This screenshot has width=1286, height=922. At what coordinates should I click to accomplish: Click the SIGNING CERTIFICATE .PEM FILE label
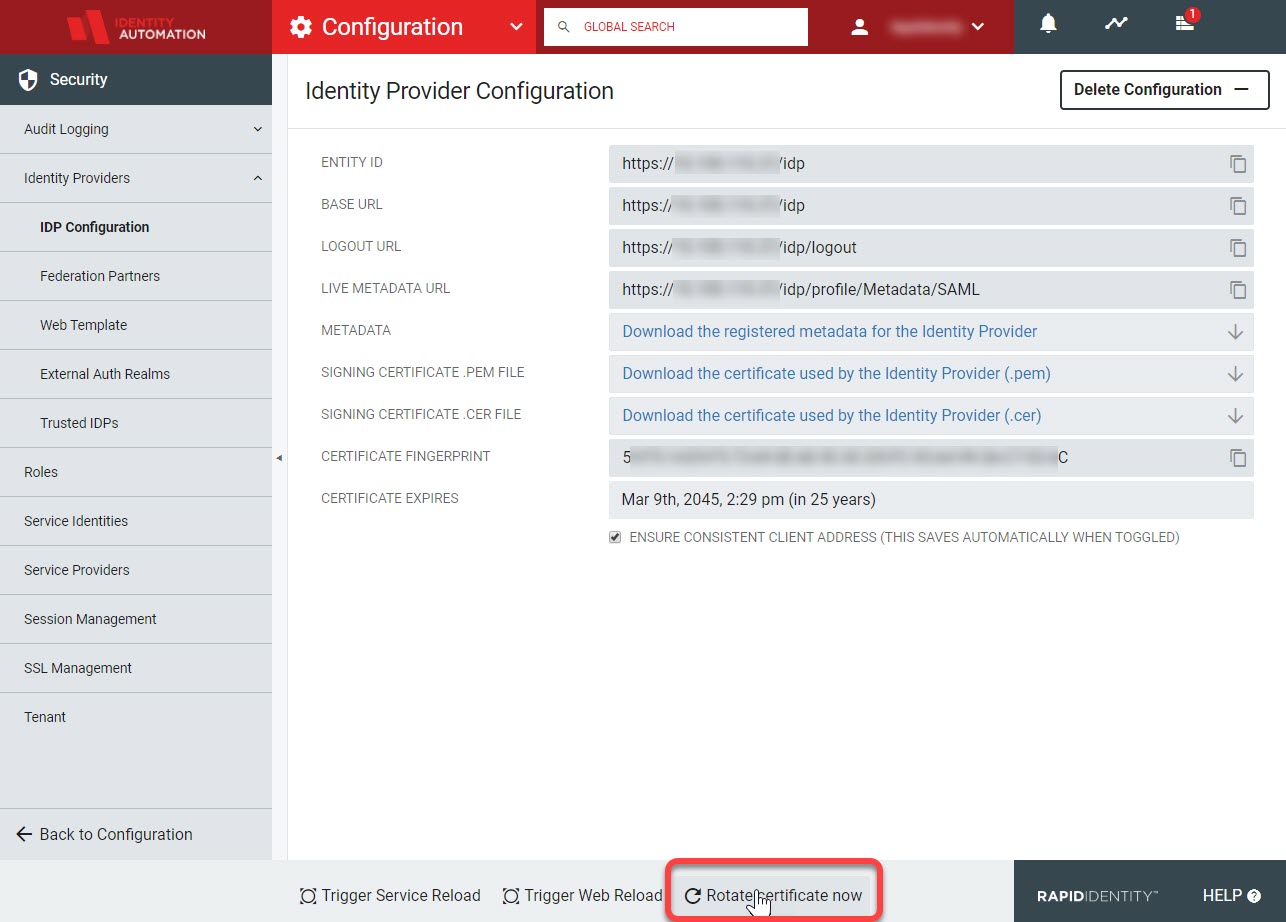pyautogui.click(x=422, y=372)
